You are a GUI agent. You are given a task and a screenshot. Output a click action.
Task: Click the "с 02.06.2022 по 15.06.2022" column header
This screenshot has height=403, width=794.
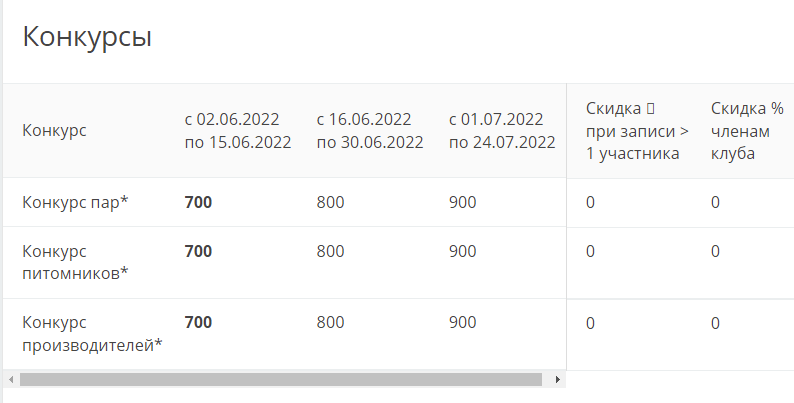(237, 130)
